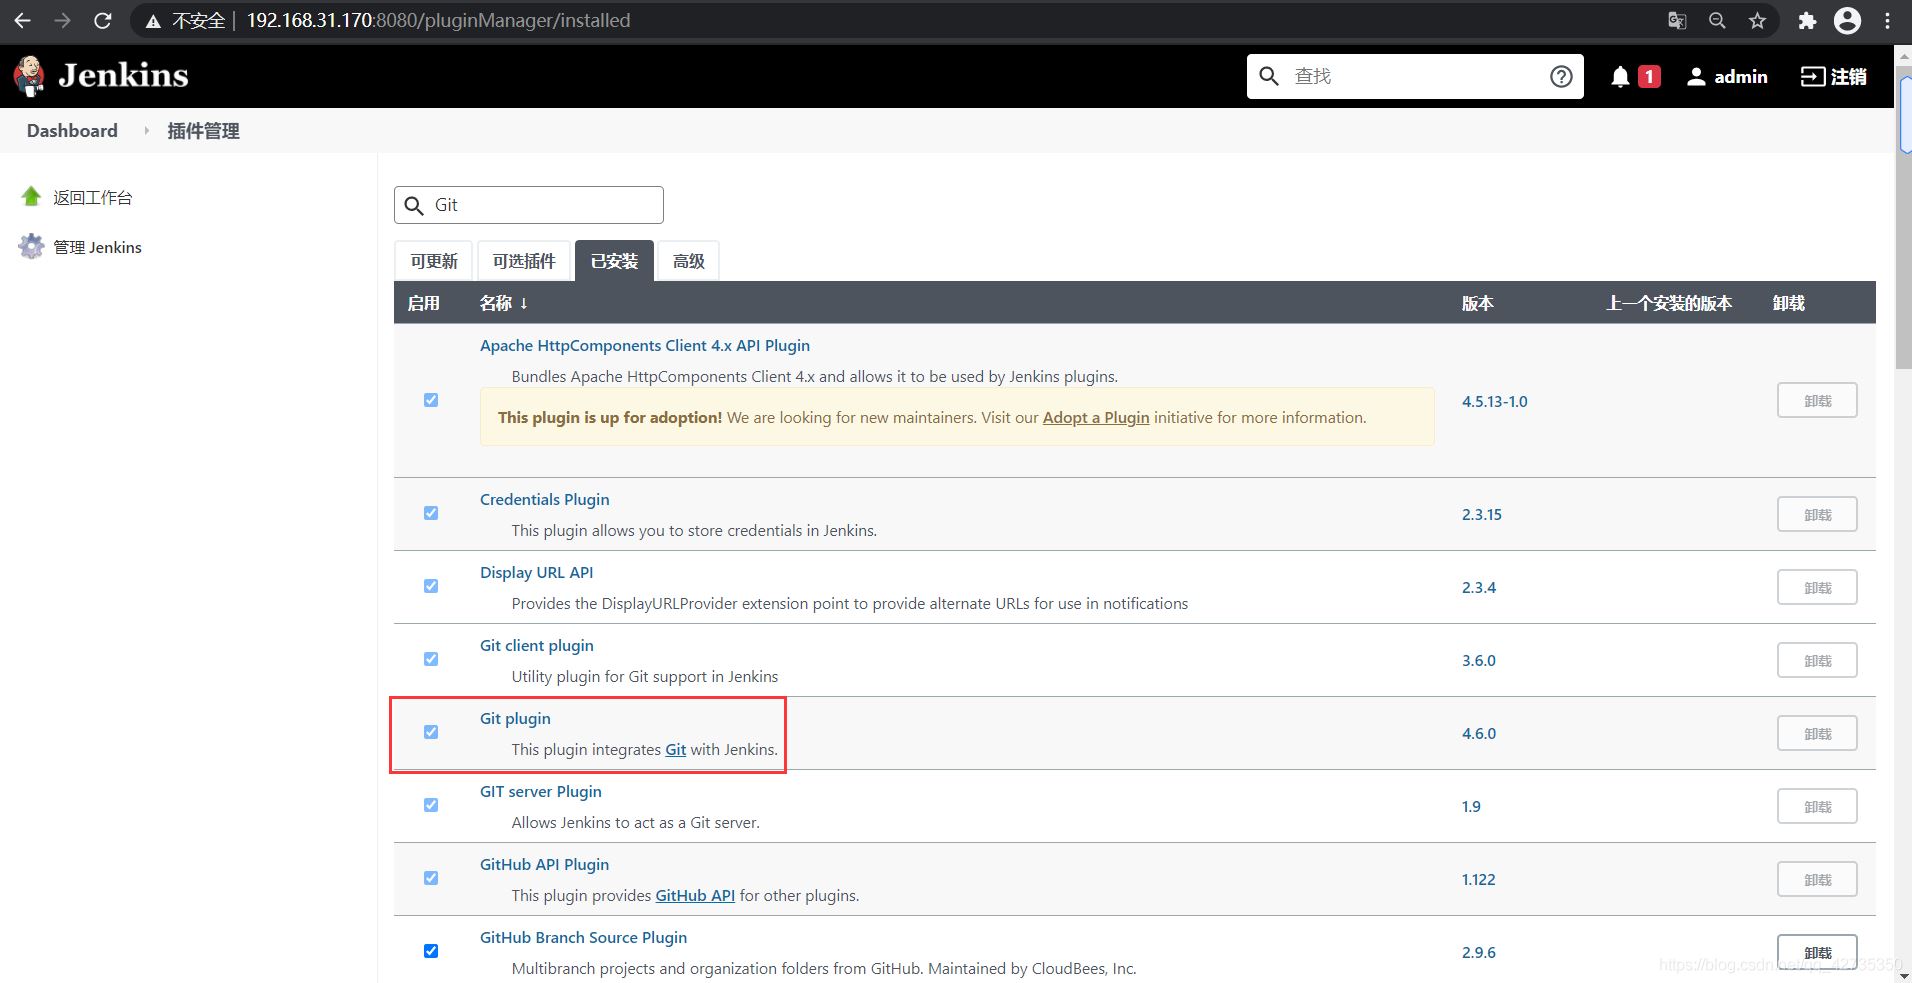Click 返回工作台 in the sidebar
1912x983 pixels.
(93, 197)
